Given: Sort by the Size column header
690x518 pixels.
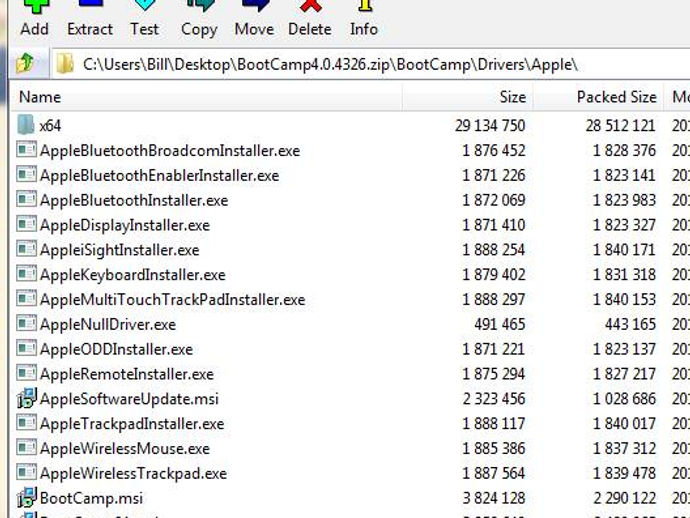Looking at the screenshot, I should coord(468,97).
